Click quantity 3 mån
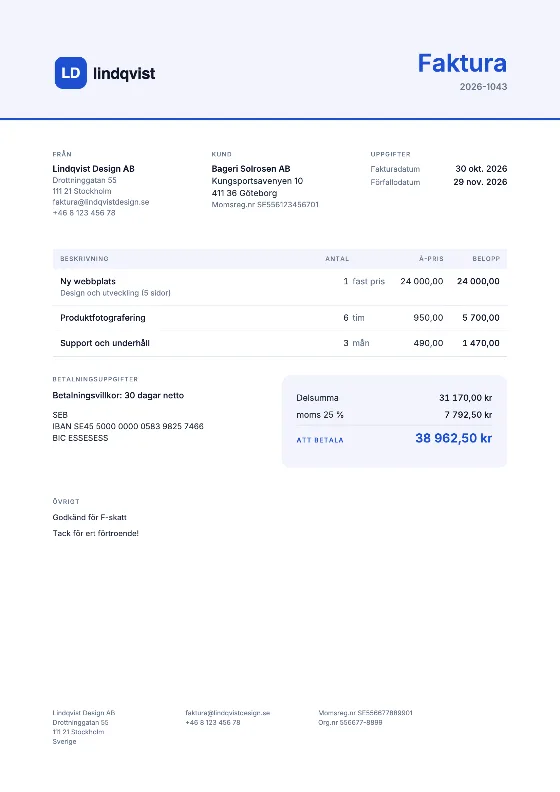Image resolution: width=560 pixels, height=792 pixels. click(x=356, y=343)
